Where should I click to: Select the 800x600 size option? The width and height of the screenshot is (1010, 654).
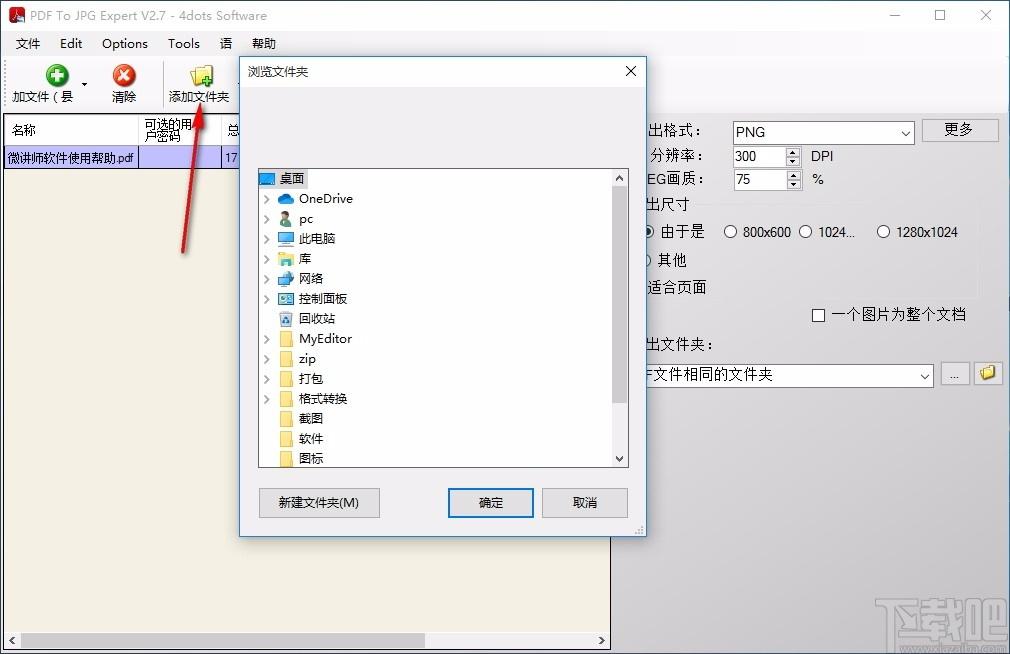point(758,232)
